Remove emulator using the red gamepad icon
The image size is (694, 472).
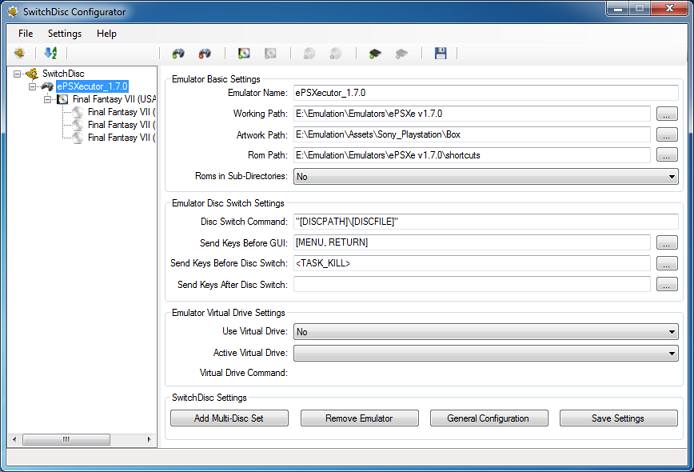[204, 54]
